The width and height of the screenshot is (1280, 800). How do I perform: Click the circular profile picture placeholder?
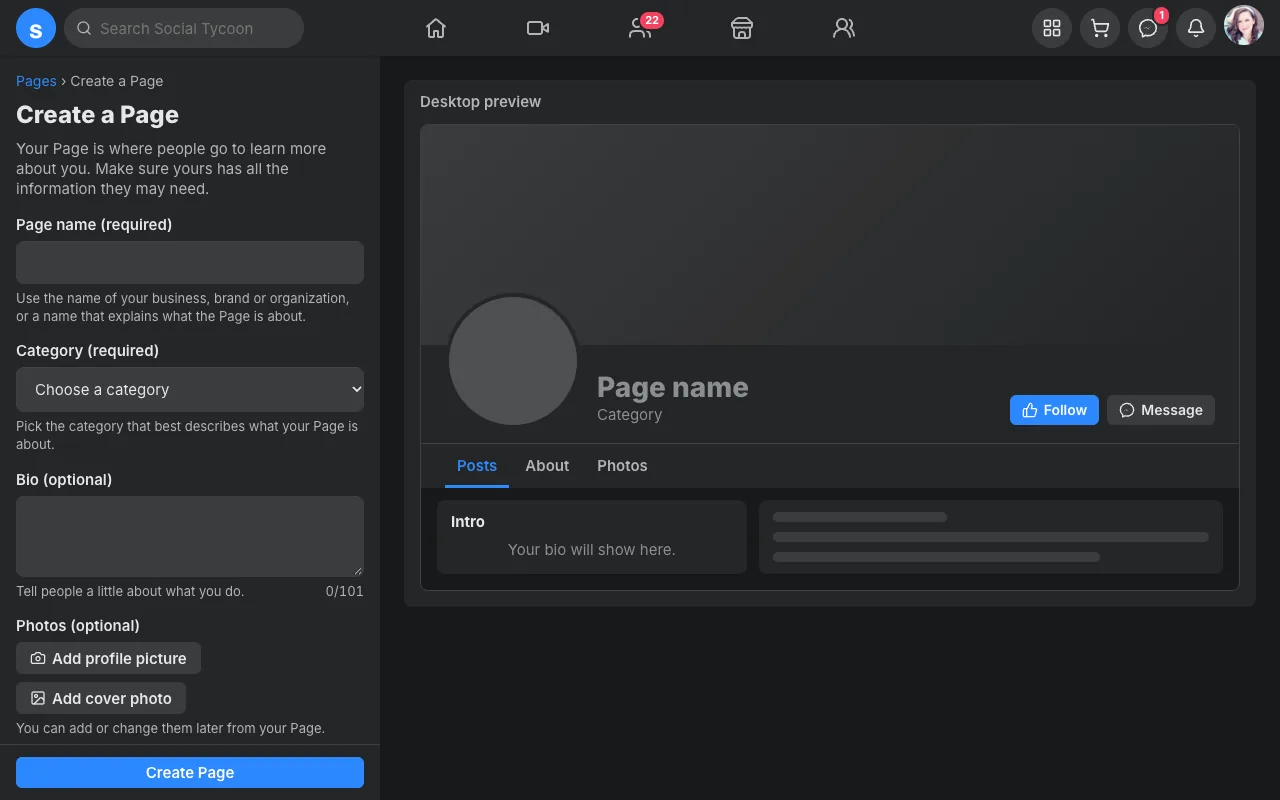point(513,361)
